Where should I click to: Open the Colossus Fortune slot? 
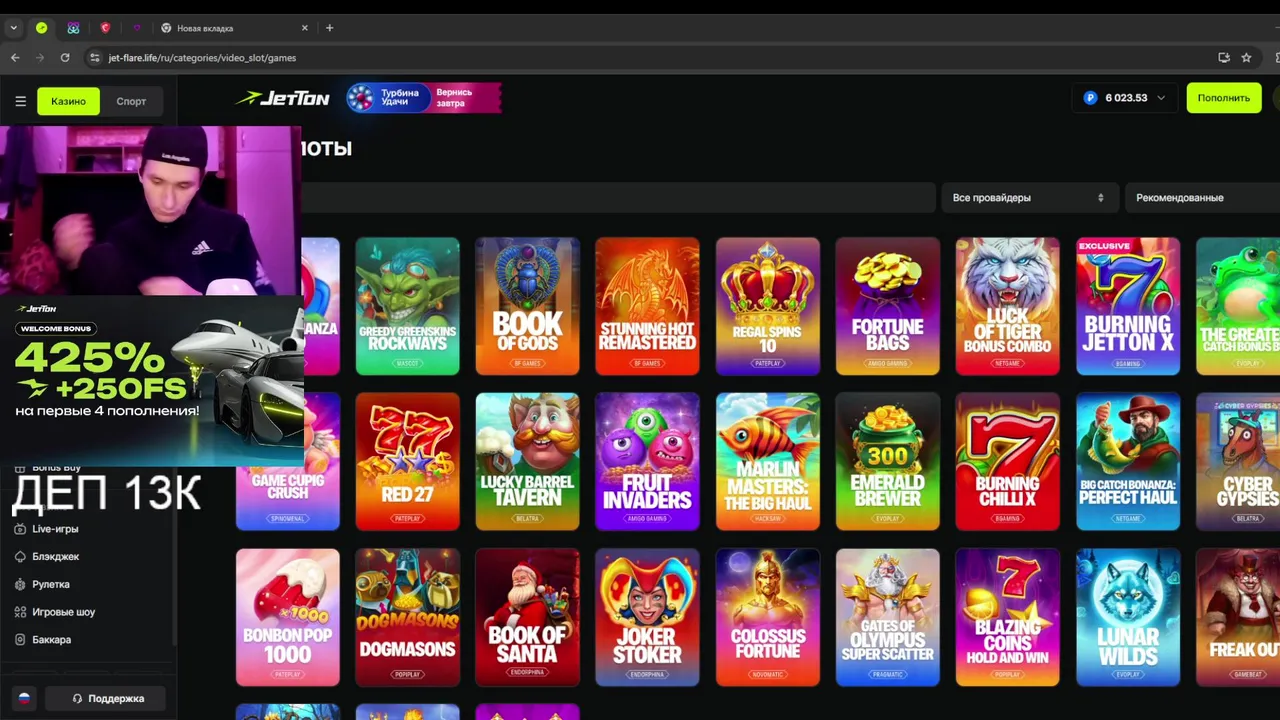click(767, 617)
